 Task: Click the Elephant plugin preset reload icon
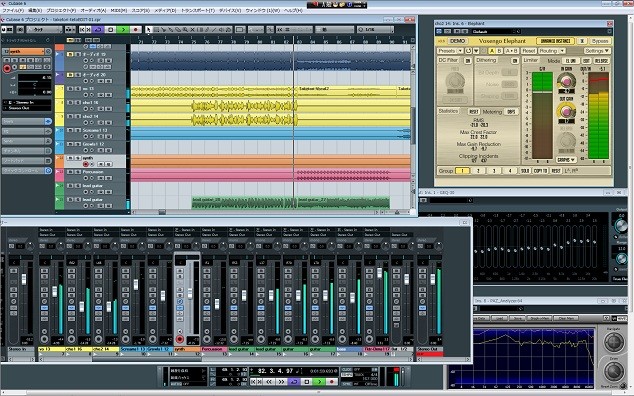468,51
